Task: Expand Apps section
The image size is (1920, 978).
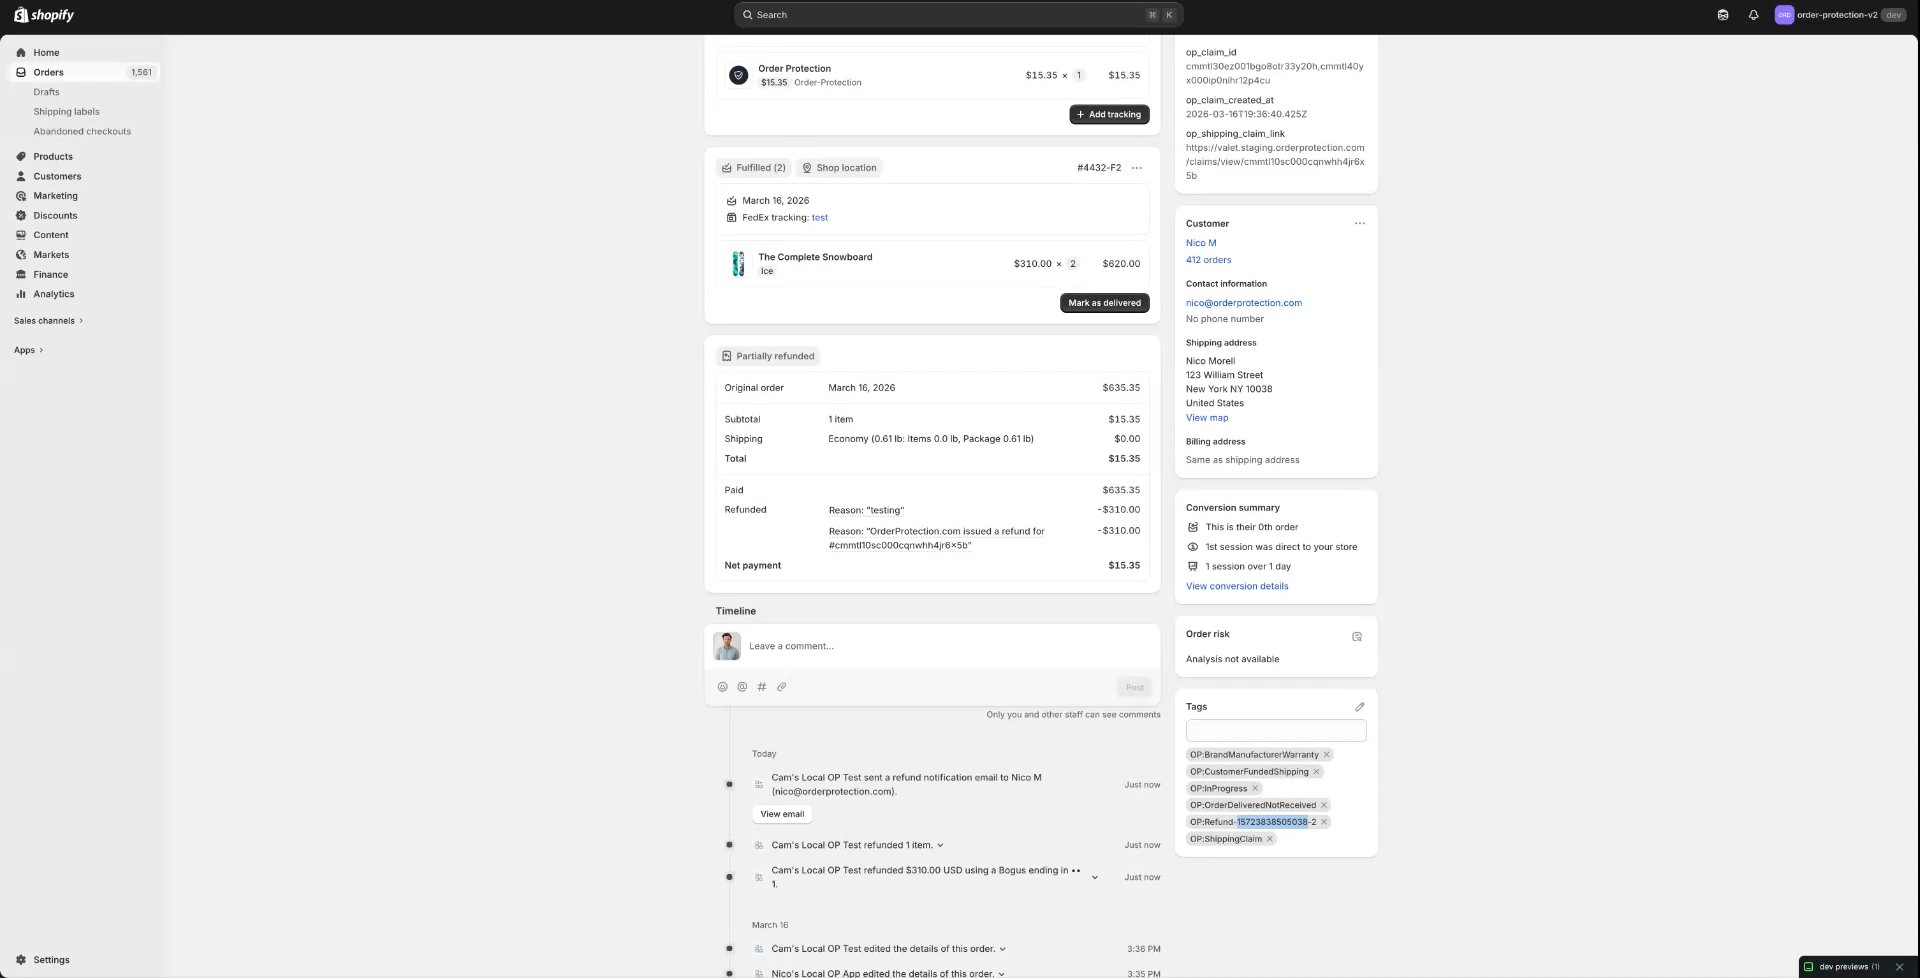Action: coord(28,350)
